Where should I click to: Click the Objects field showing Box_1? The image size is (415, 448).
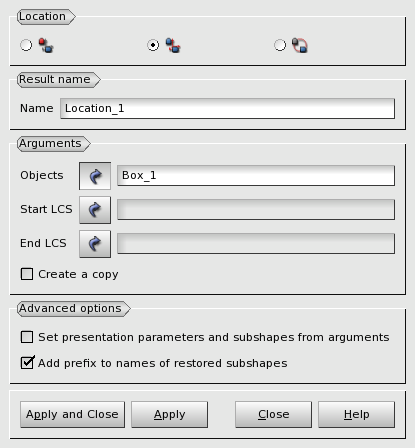[256, 176]
